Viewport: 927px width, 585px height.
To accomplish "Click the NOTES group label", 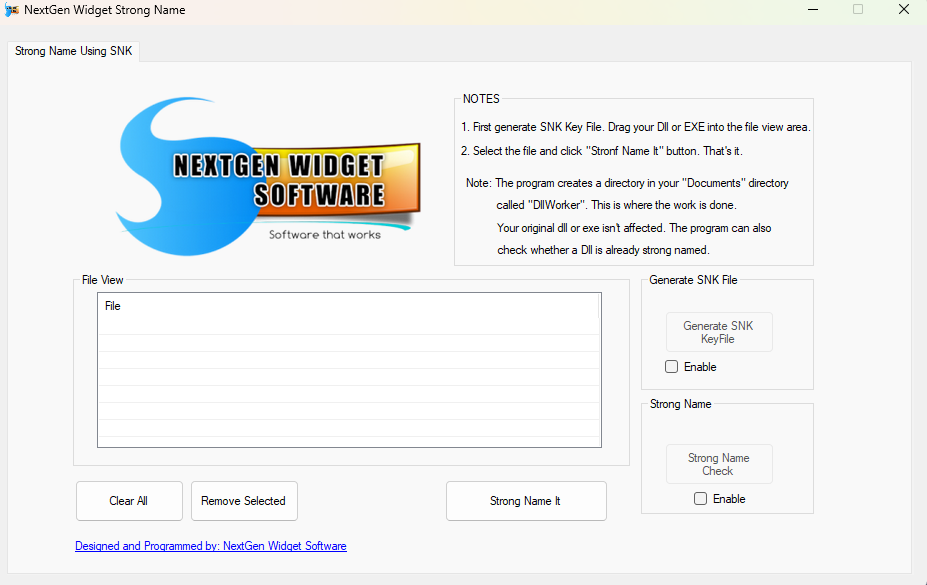I will click(481, 99).
